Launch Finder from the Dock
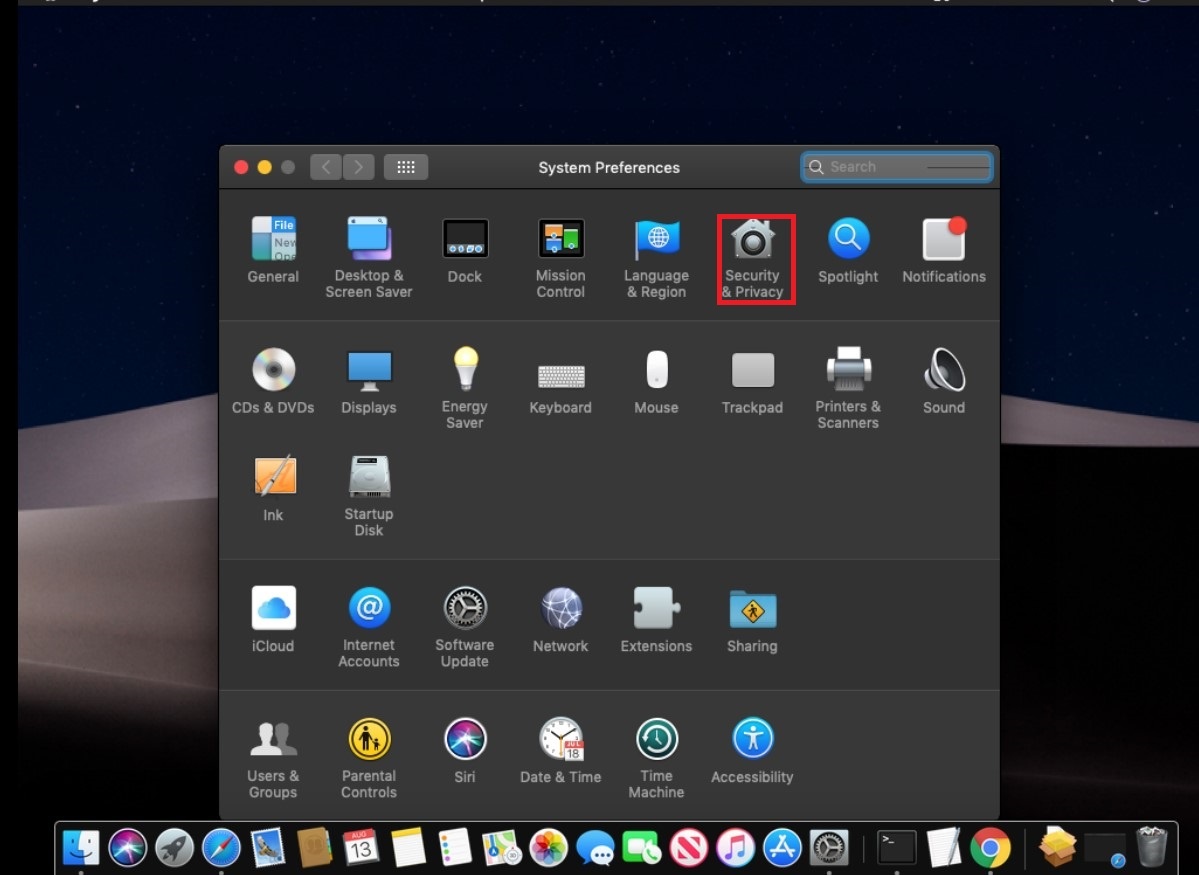The width and height of the screenshot is (1199, 875). [x=81, y=847]
